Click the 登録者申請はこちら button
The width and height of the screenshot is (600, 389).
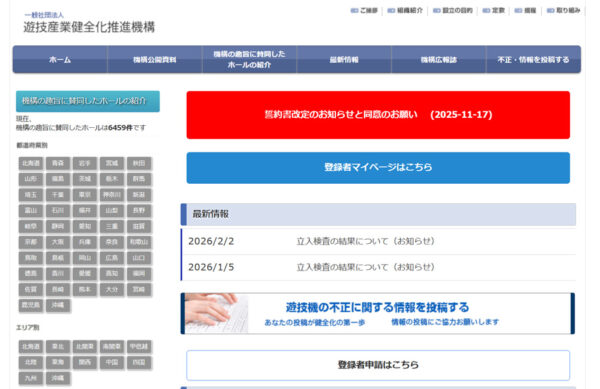[378, 365]
